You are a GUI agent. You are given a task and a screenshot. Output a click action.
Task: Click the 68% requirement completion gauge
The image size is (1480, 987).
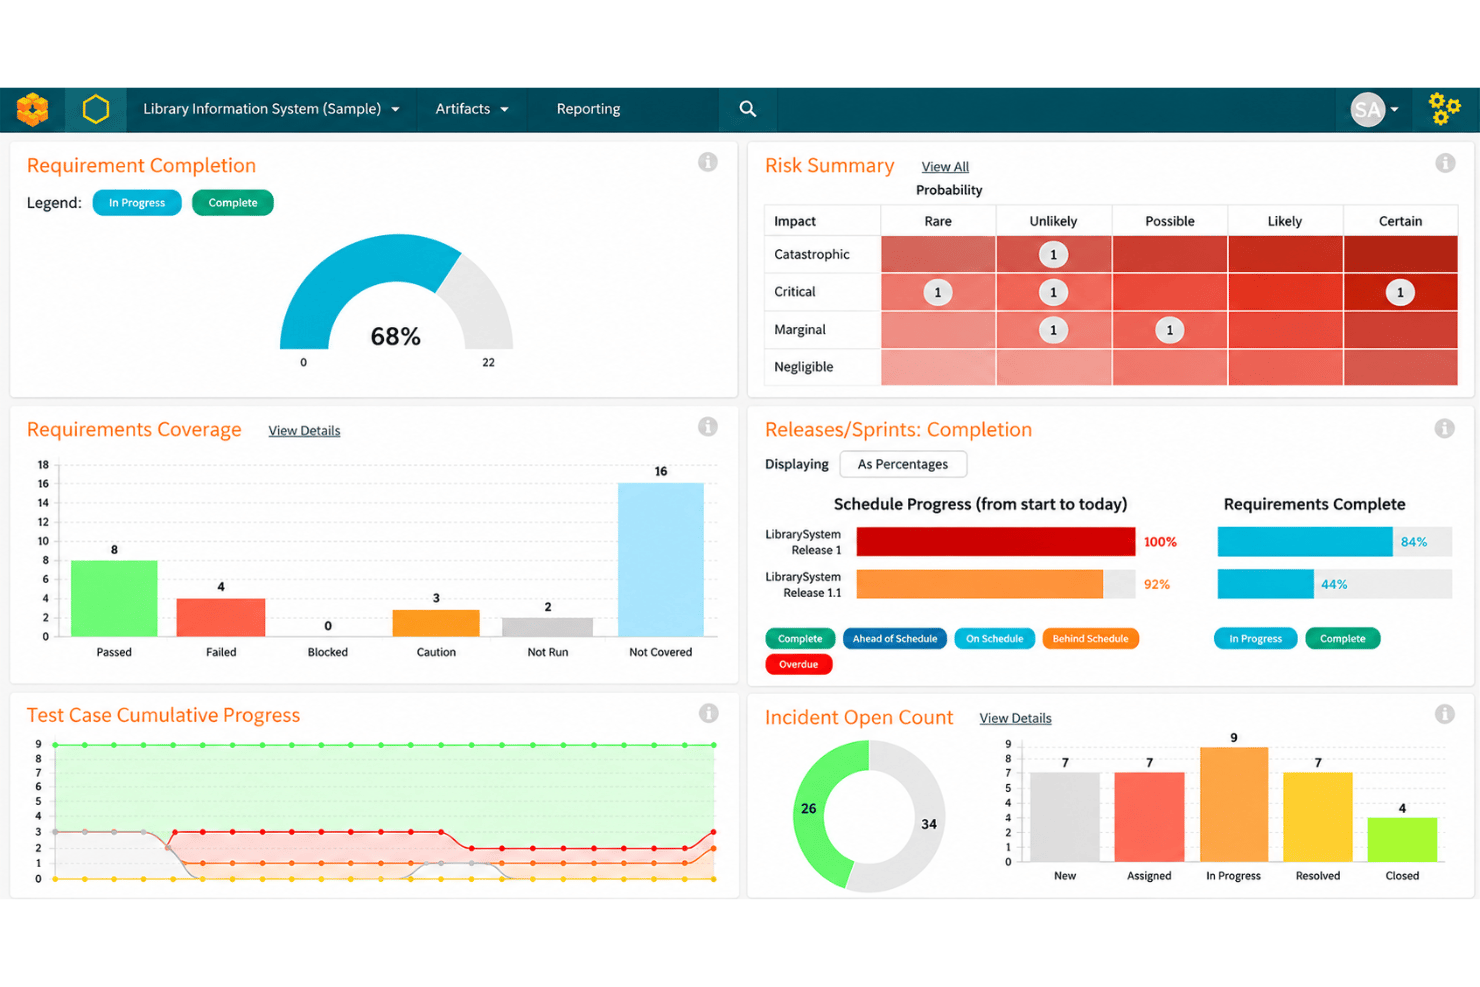coord(396,292)
